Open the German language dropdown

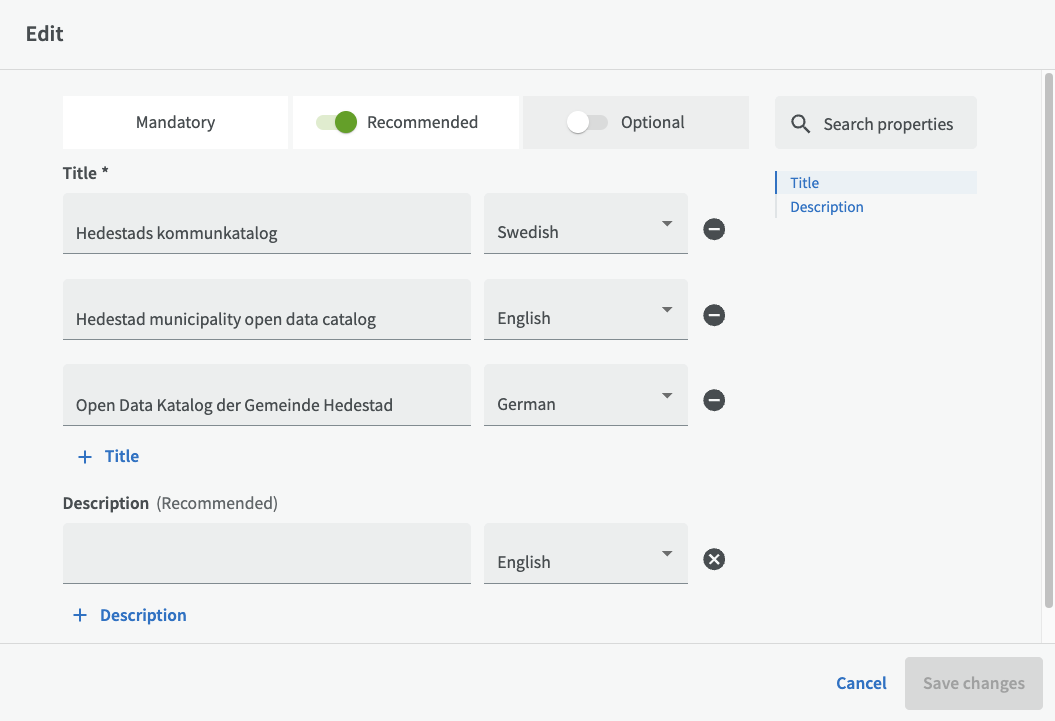click(586, 397)
